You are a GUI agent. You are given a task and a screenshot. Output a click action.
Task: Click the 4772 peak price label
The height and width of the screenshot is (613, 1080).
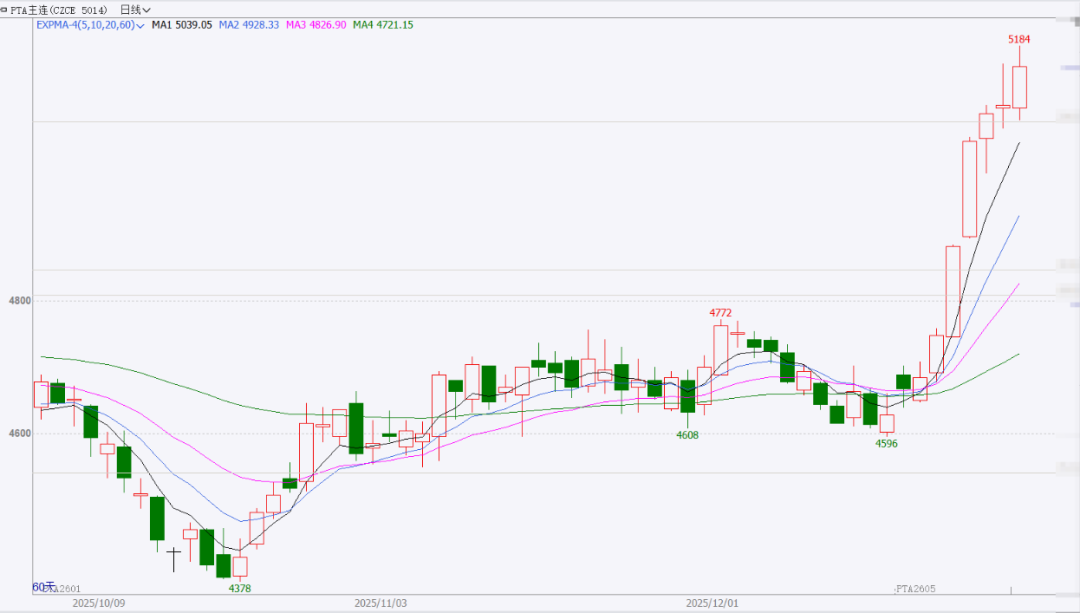[x=720, y=313]
